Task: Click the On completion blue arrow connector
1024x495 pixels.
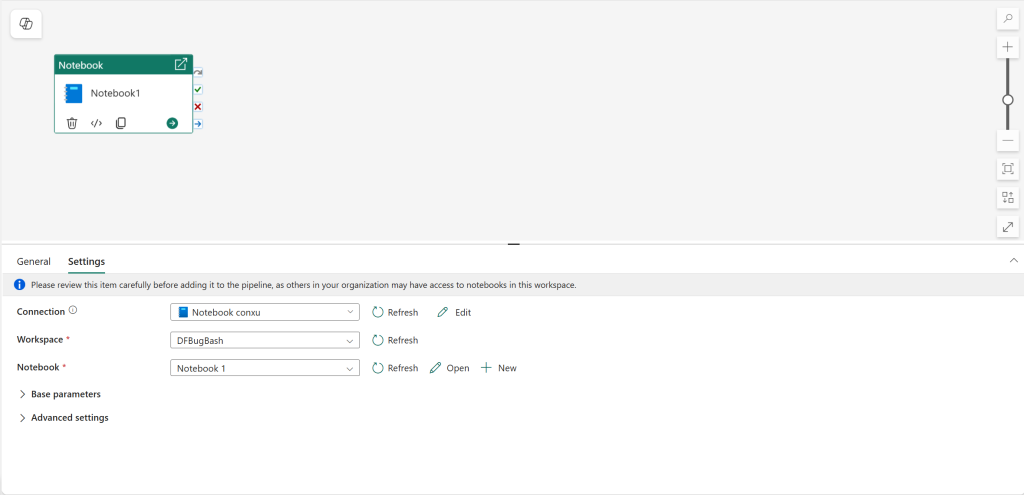Action: click(198, 123)
